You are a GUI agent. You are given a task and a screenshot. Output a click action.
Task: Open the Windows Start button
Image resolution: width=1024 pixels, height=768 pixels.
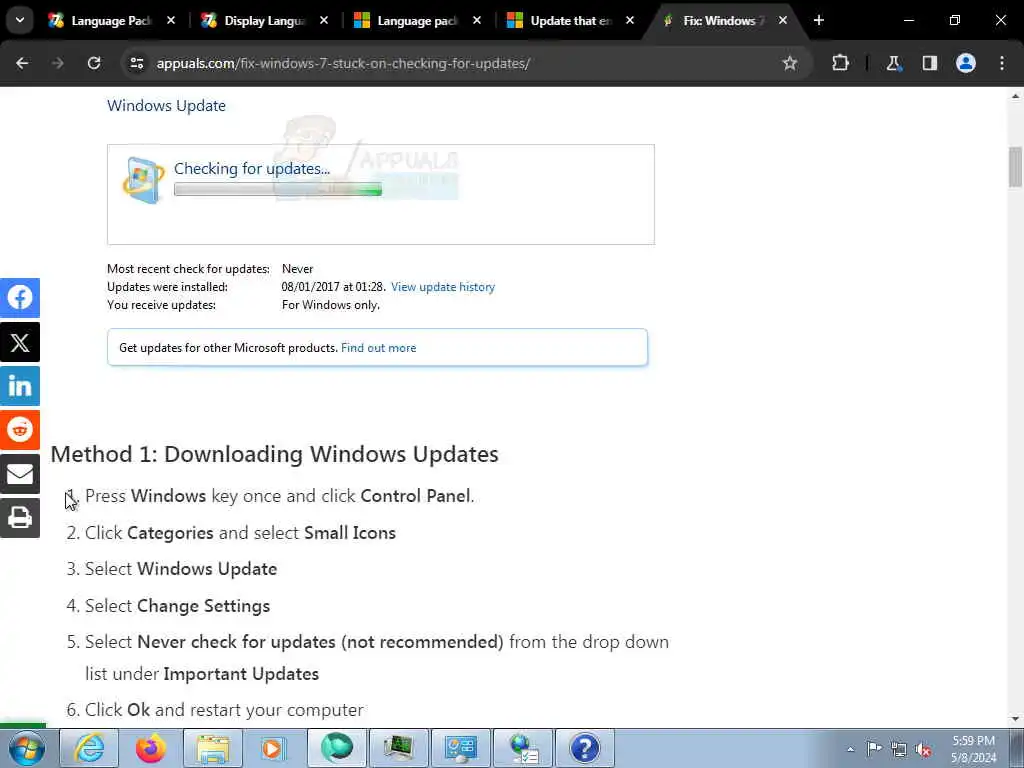tap(26, 748)
